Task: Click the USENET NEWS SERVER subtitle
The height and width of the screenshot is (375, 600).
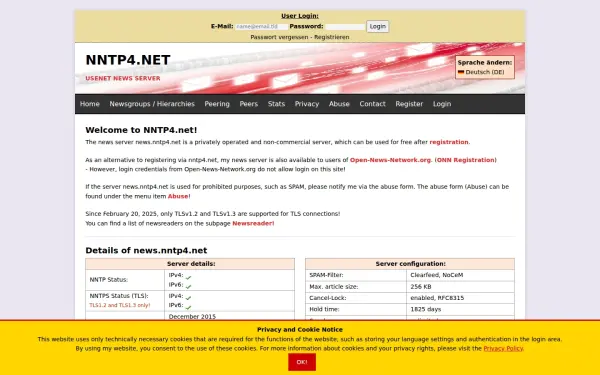Action: click(x=123, y=78)
